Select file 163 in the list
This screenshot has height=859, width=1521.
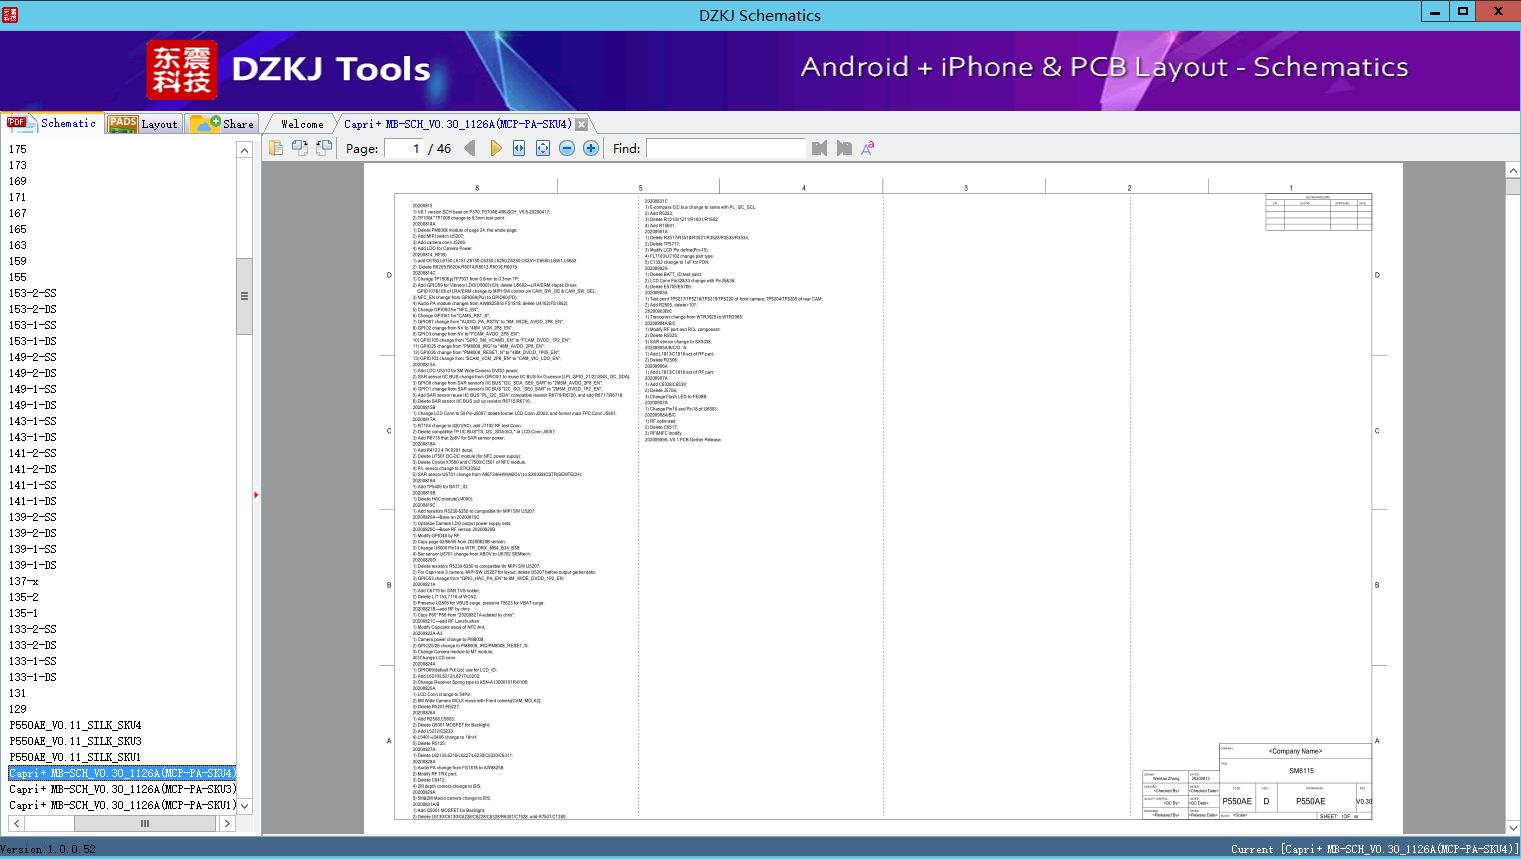pos(18,245)
